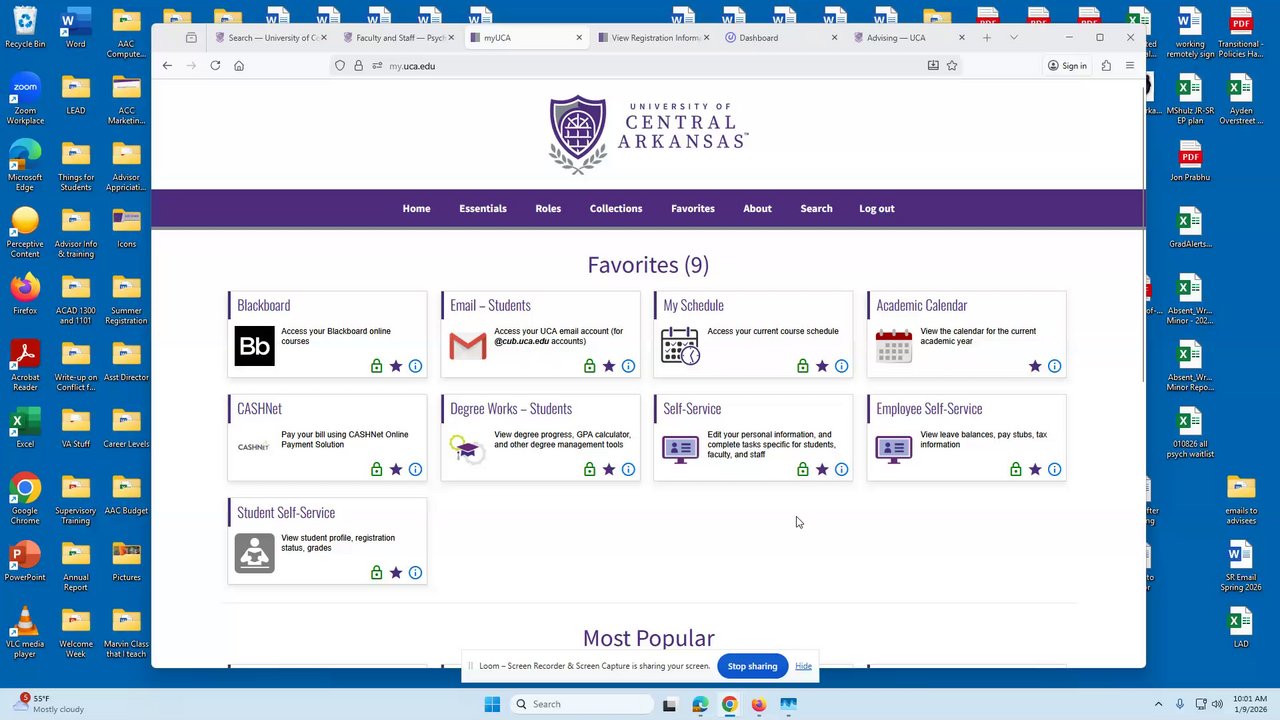
Task: Unfavorite CASHNet using its star
Action: click(396, 469)
